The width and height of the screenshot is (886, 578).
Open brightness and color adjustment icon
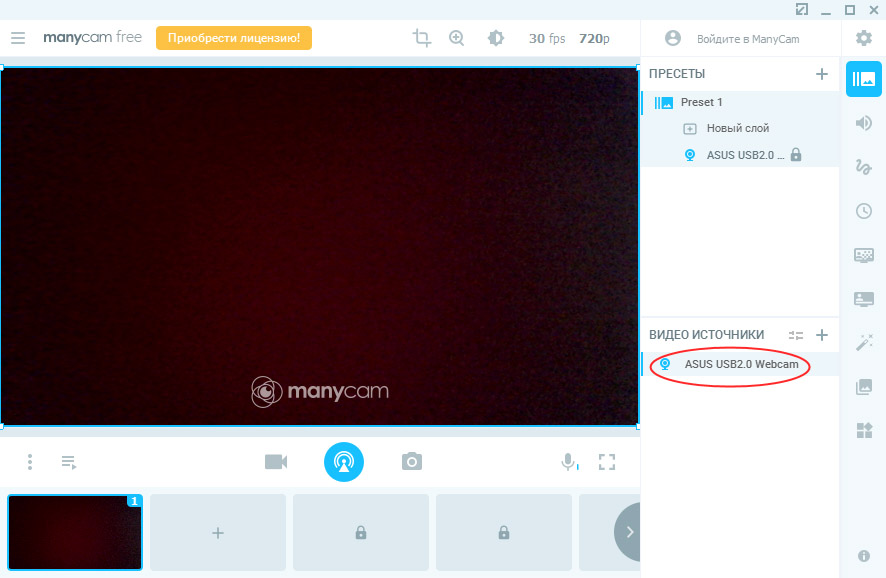[x=496, y=38]
